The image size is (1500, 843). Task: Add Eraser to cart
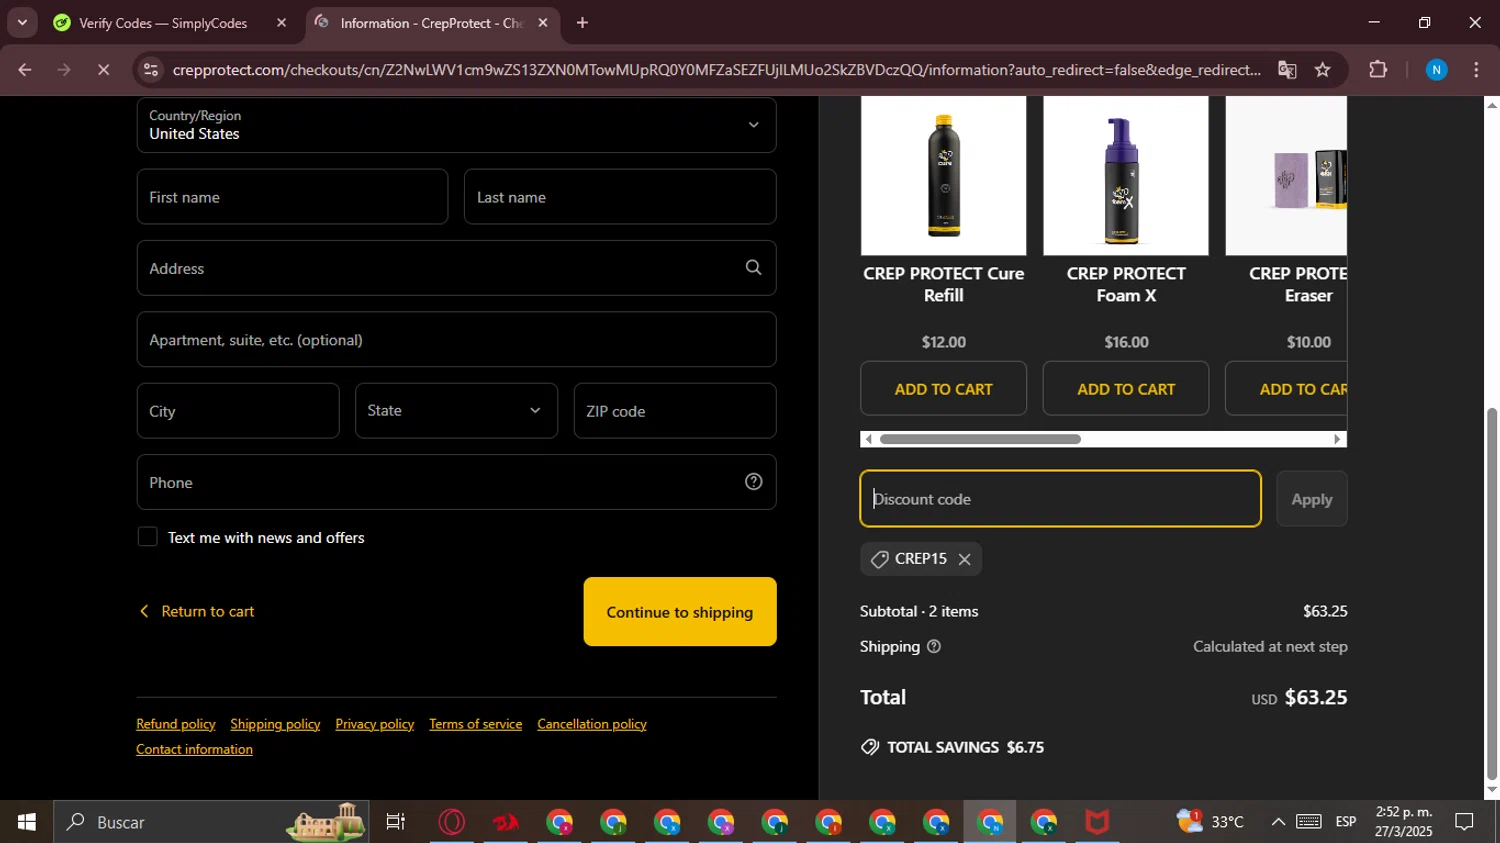pos(1287,389)
